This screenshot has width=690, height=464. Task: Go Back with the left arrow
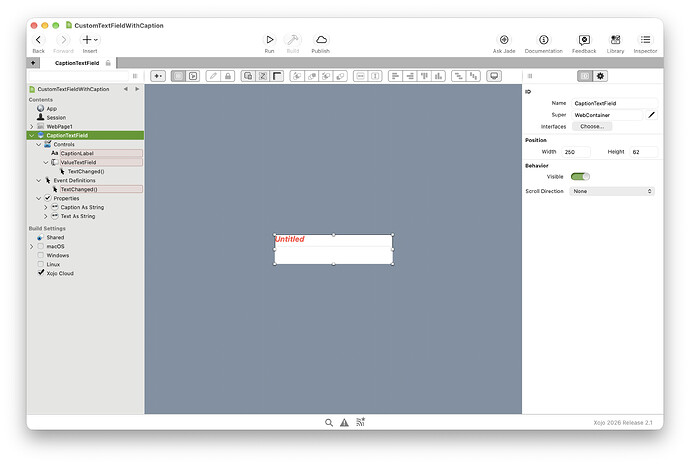(x=38, y=40)
